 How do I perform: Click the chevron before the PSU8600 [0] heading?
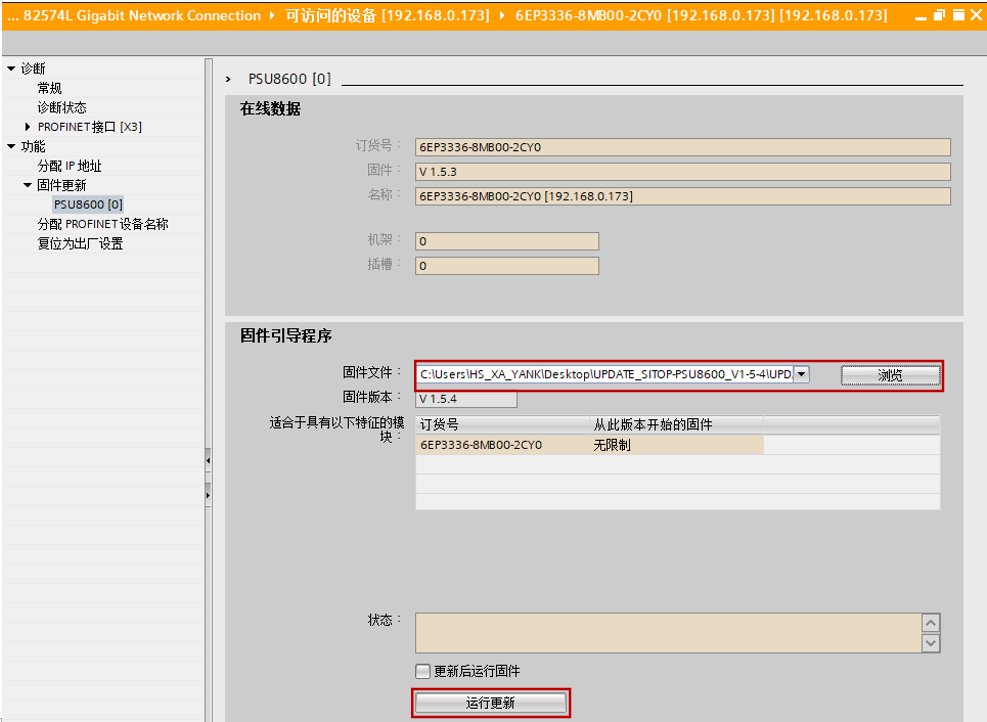click(229, 79)
